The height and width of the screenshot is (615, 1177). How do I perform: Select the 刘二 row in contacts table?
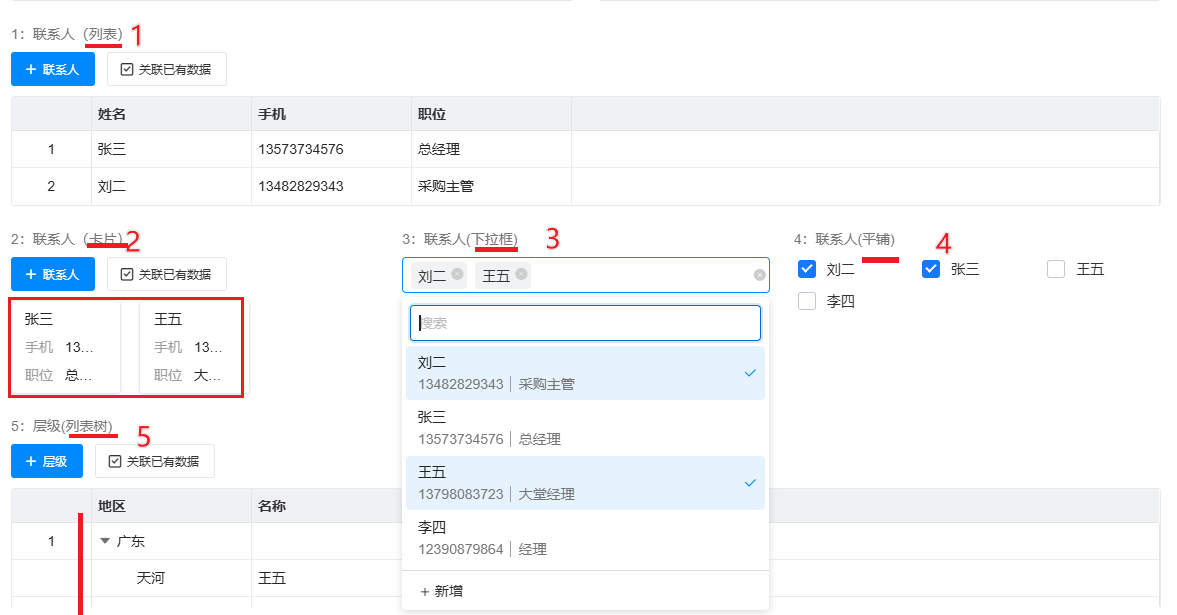[300, 186]
